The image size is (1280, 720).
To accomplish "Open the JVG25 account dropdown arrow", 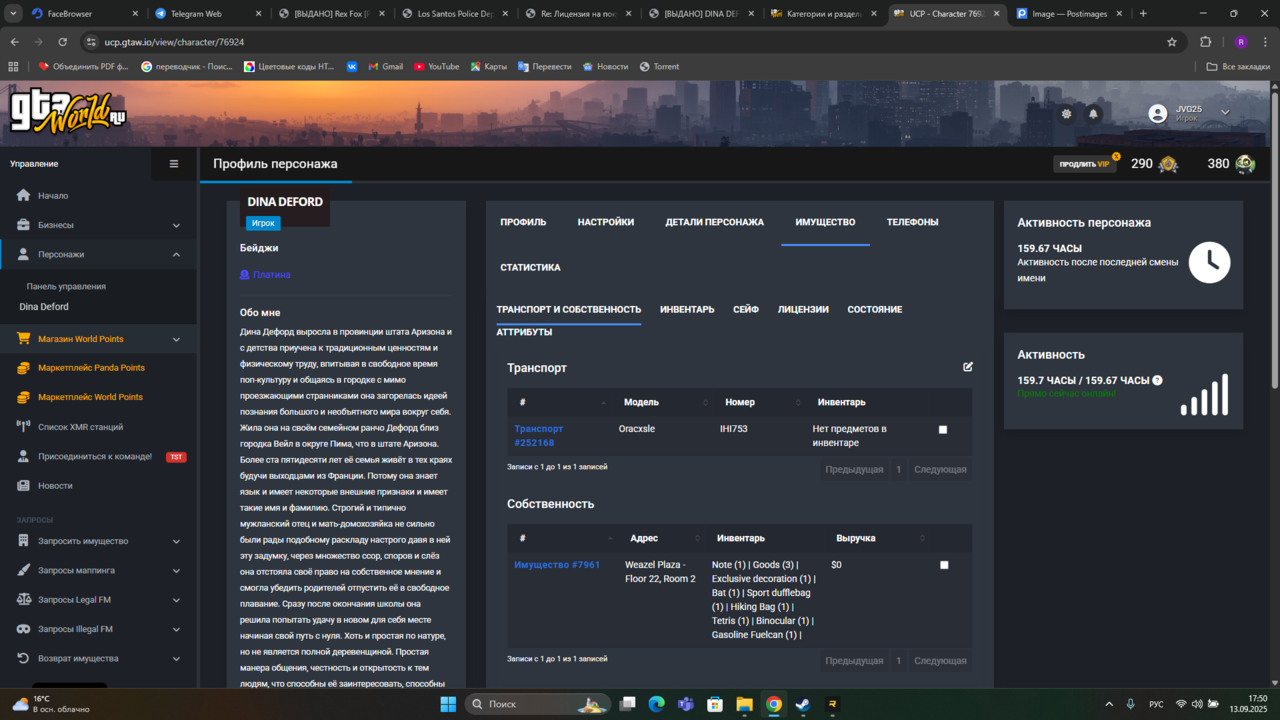I will pos(1225,112).
